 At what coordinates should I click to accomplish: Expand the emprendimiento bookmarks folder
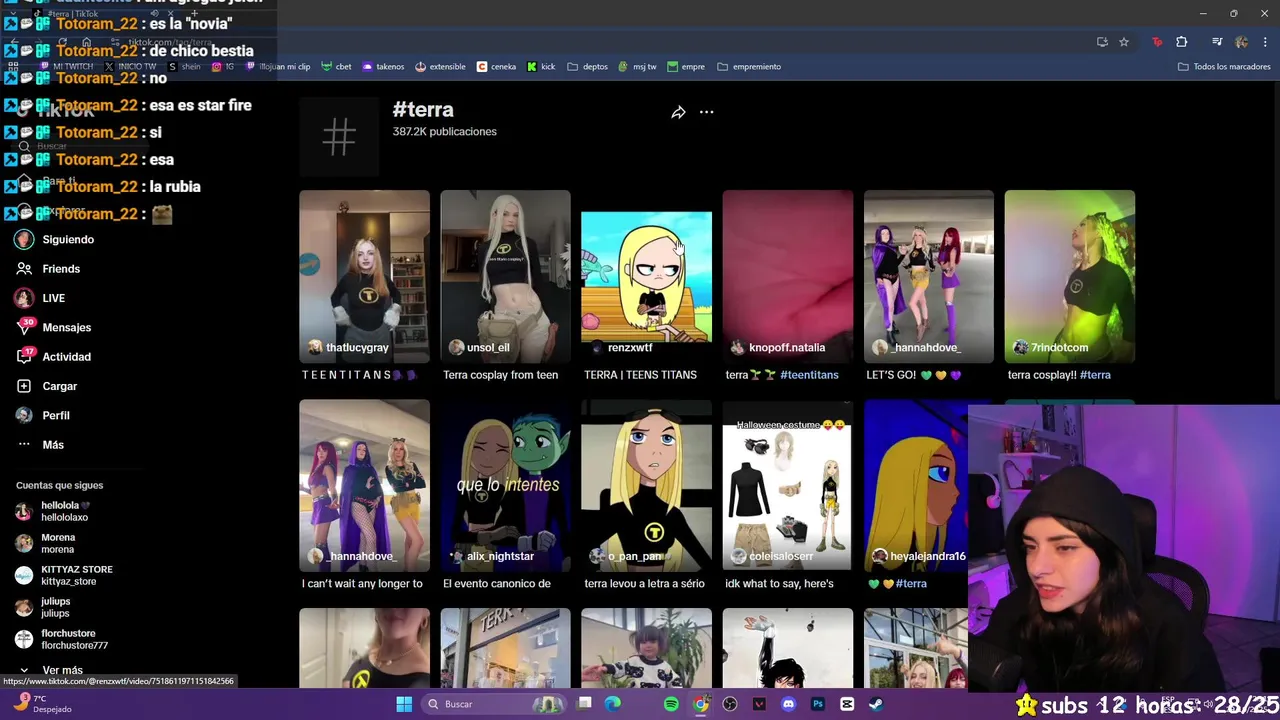[749, 67]
